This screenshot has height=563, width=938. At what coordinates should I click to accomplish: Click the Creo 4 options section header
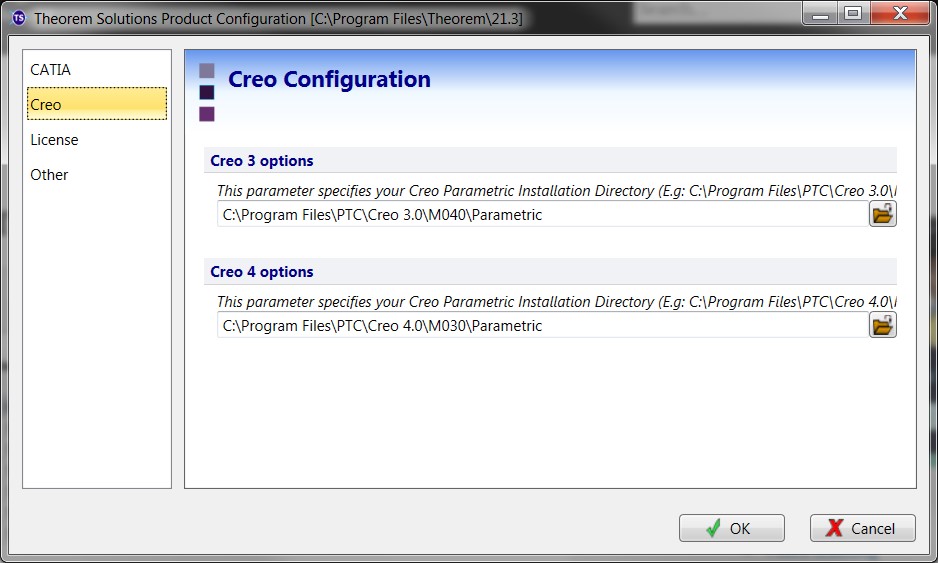pyautogui.click(x=262, y=272)
